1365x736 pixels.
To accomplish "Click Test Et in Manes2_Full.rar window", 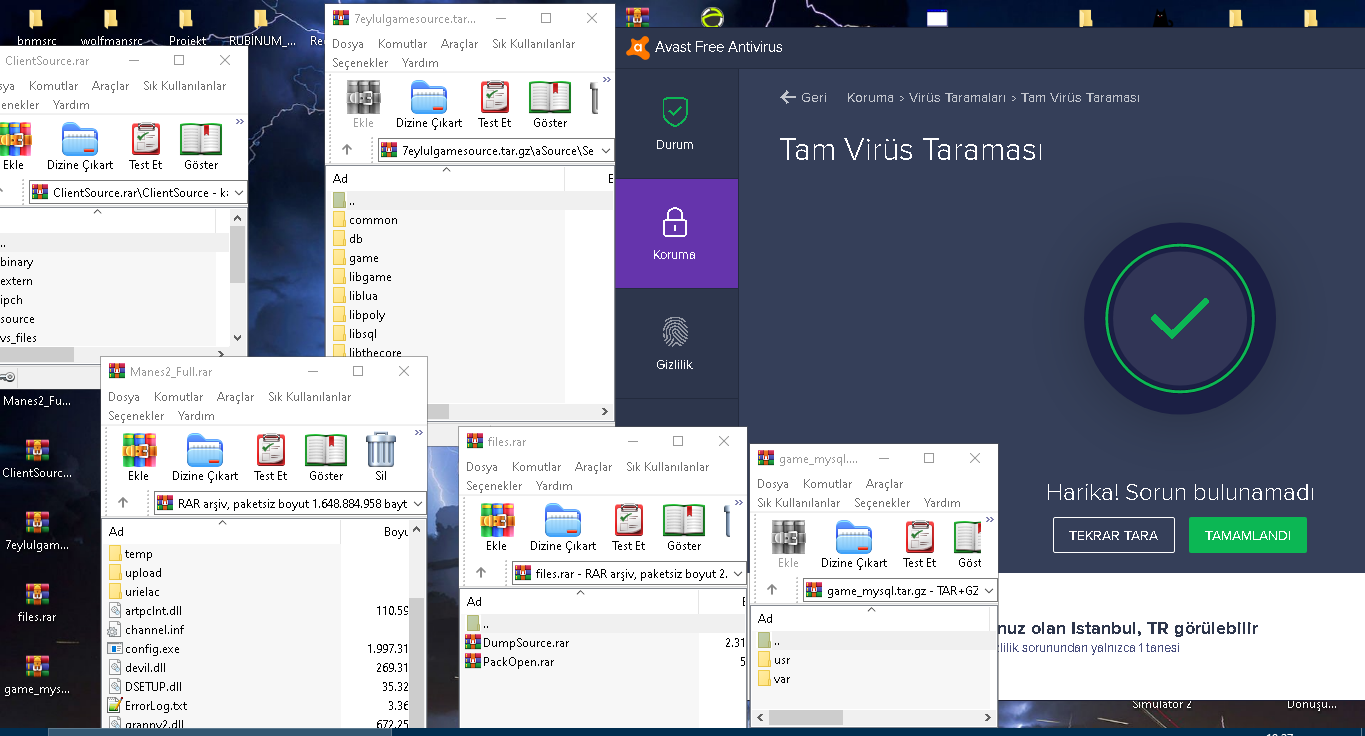I will pos(270,457).
